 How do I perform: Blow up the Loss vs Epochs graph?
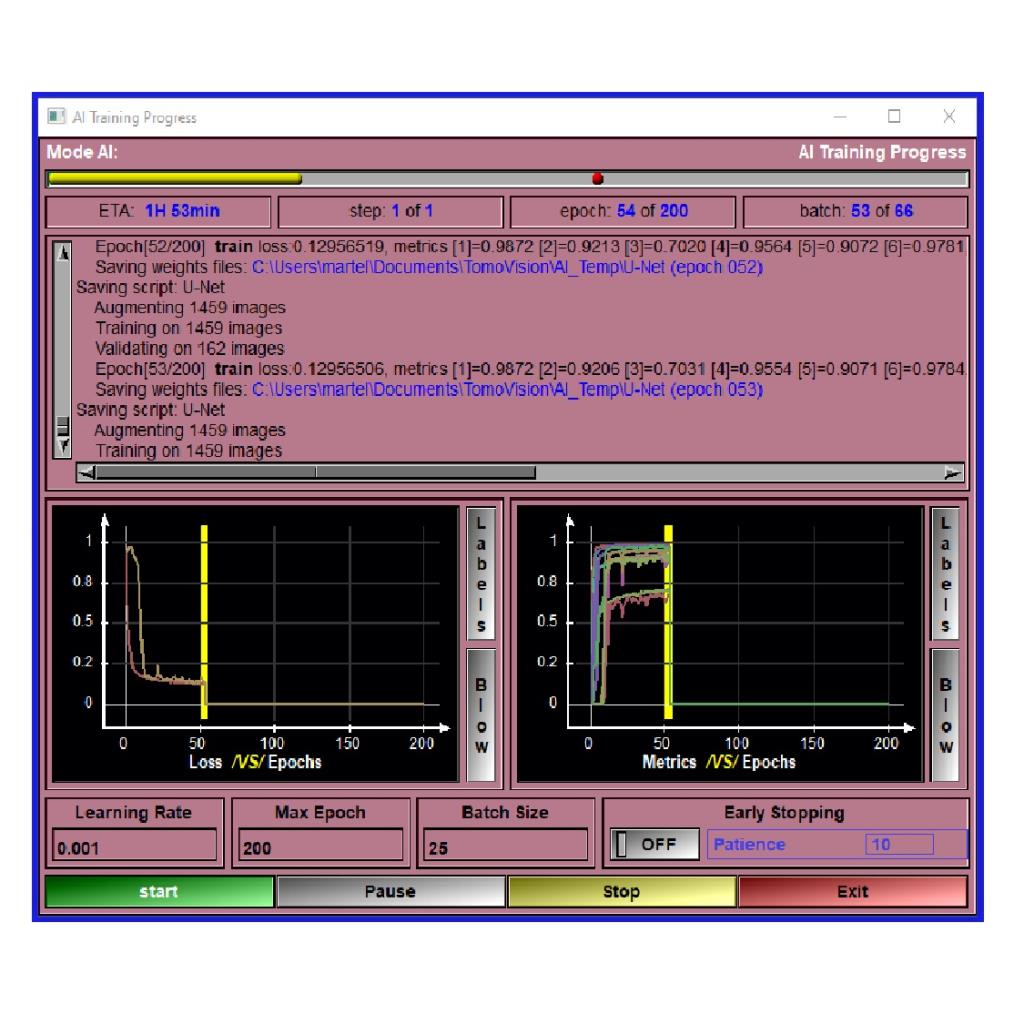[x=481, y=714]
